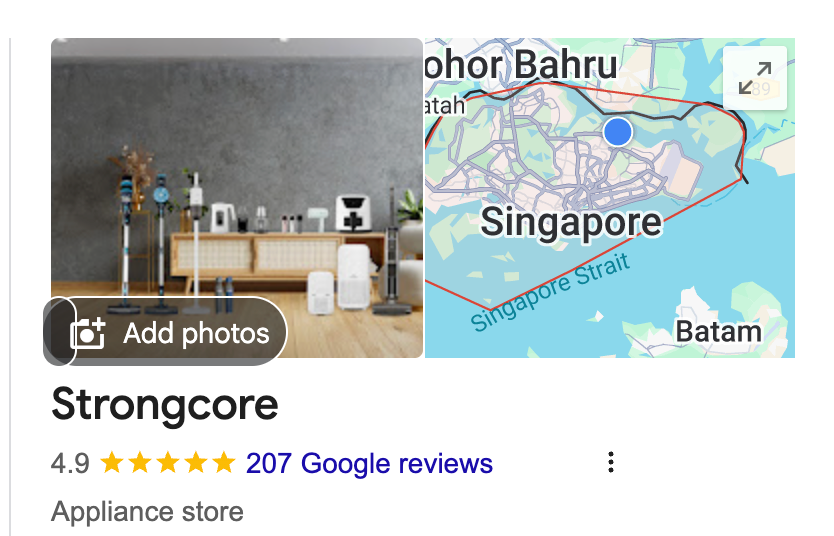Click the camera icon on Add photos
Image resolution: width=834 pixels, height=536 pixels.
[x=88, y=334]
